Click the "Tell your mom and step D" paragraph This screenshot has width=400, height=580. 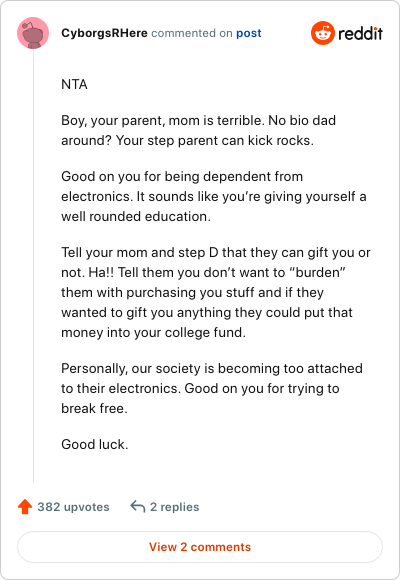(216, 292)
